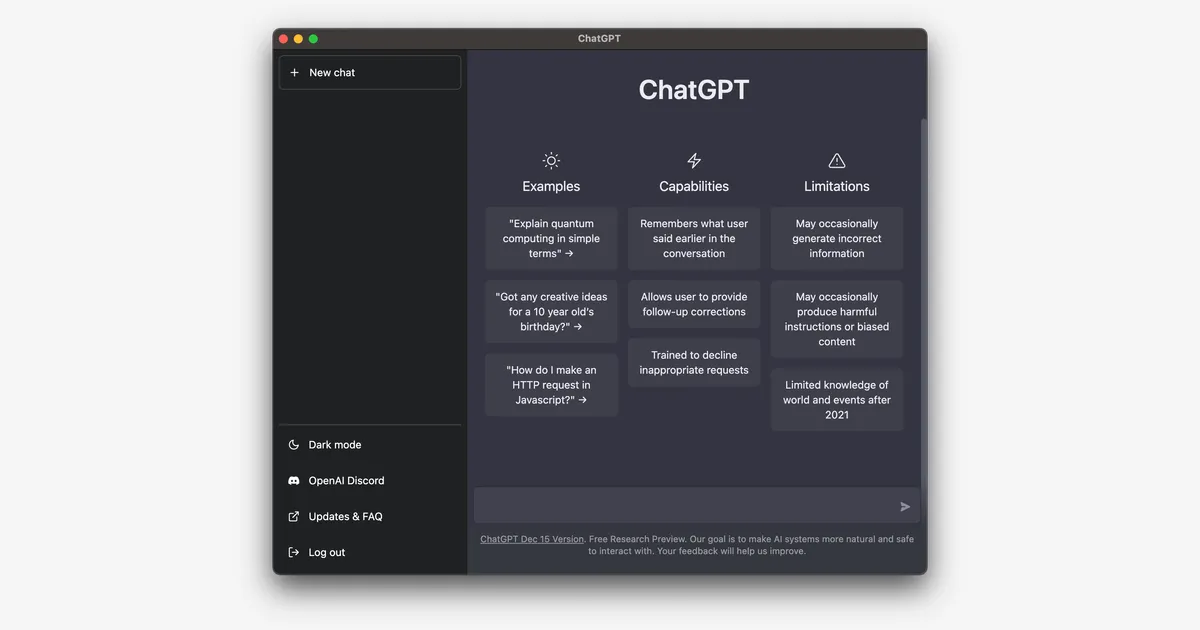Click the send paper-plane icon
The image size is (1200, 630).
[x=905, y=507]
